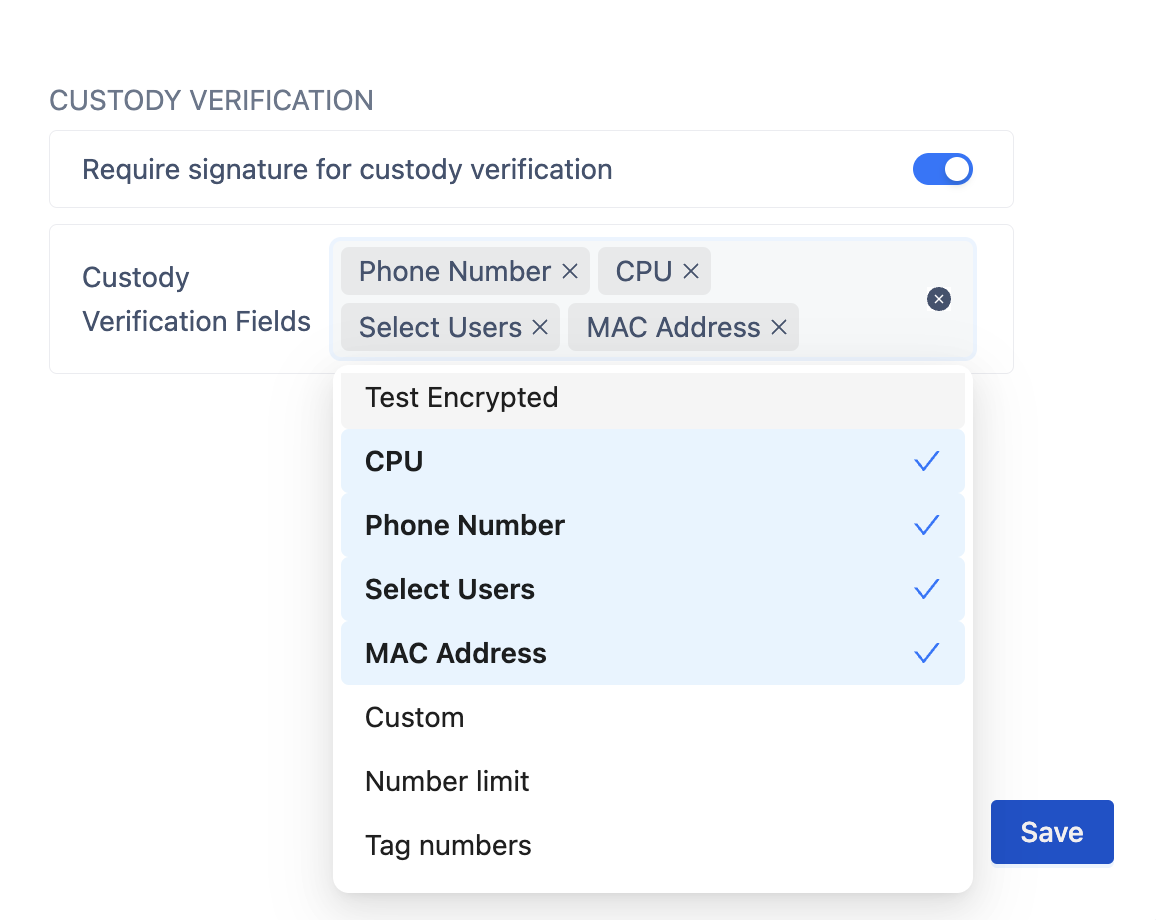Screen dimensions: 1156x920
Task: Disable require signature for custody verification
Action: tap(942, 170)
